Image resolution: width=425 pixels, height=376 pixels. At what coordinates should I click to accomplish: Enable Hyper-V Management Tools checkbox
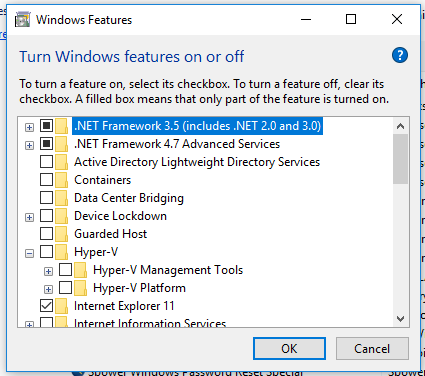[65, 270]
